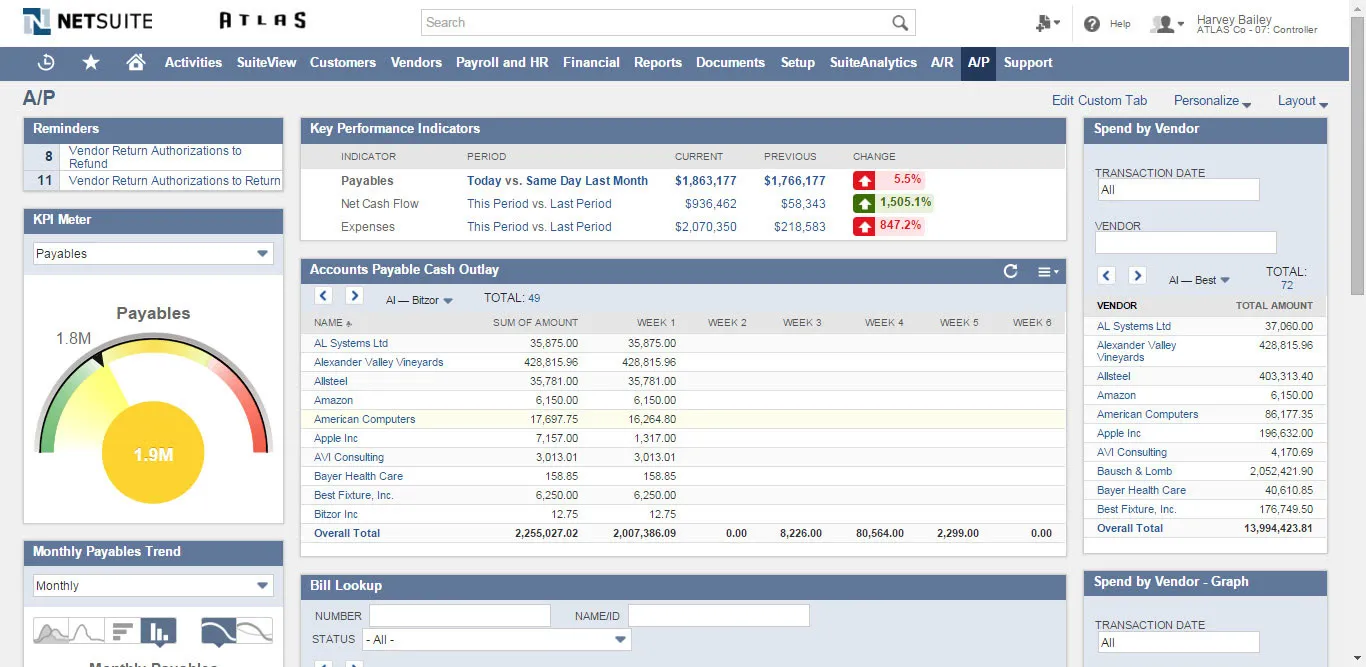Image resolution: width=1366 pixels, height=667 pixels.
Task: Select the bar chart style for Monthly Payables
Action: tap(159, 630)
